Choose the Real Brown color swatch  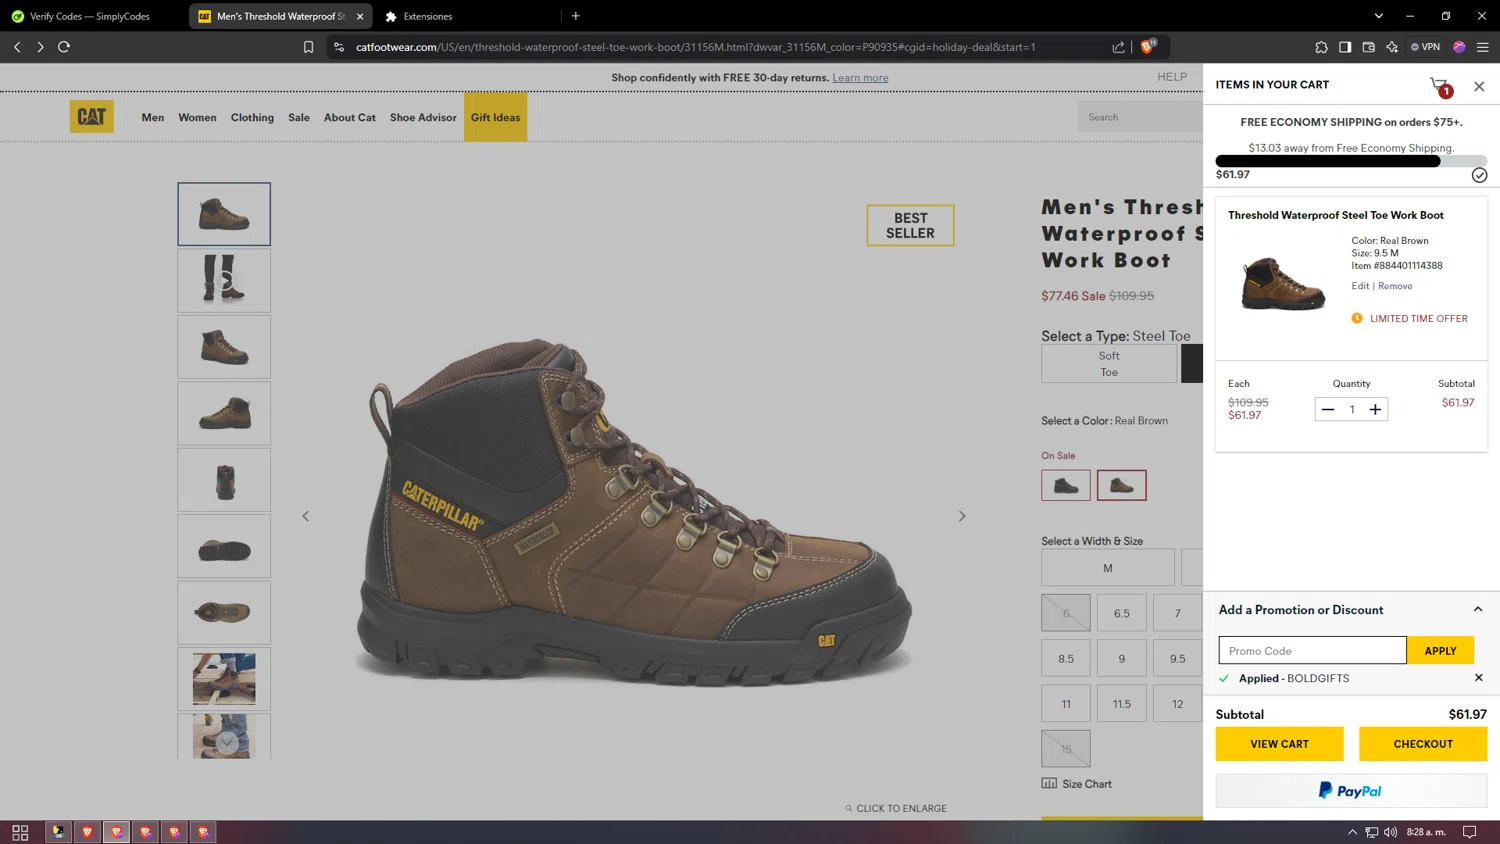click(x=1122, y=485)
